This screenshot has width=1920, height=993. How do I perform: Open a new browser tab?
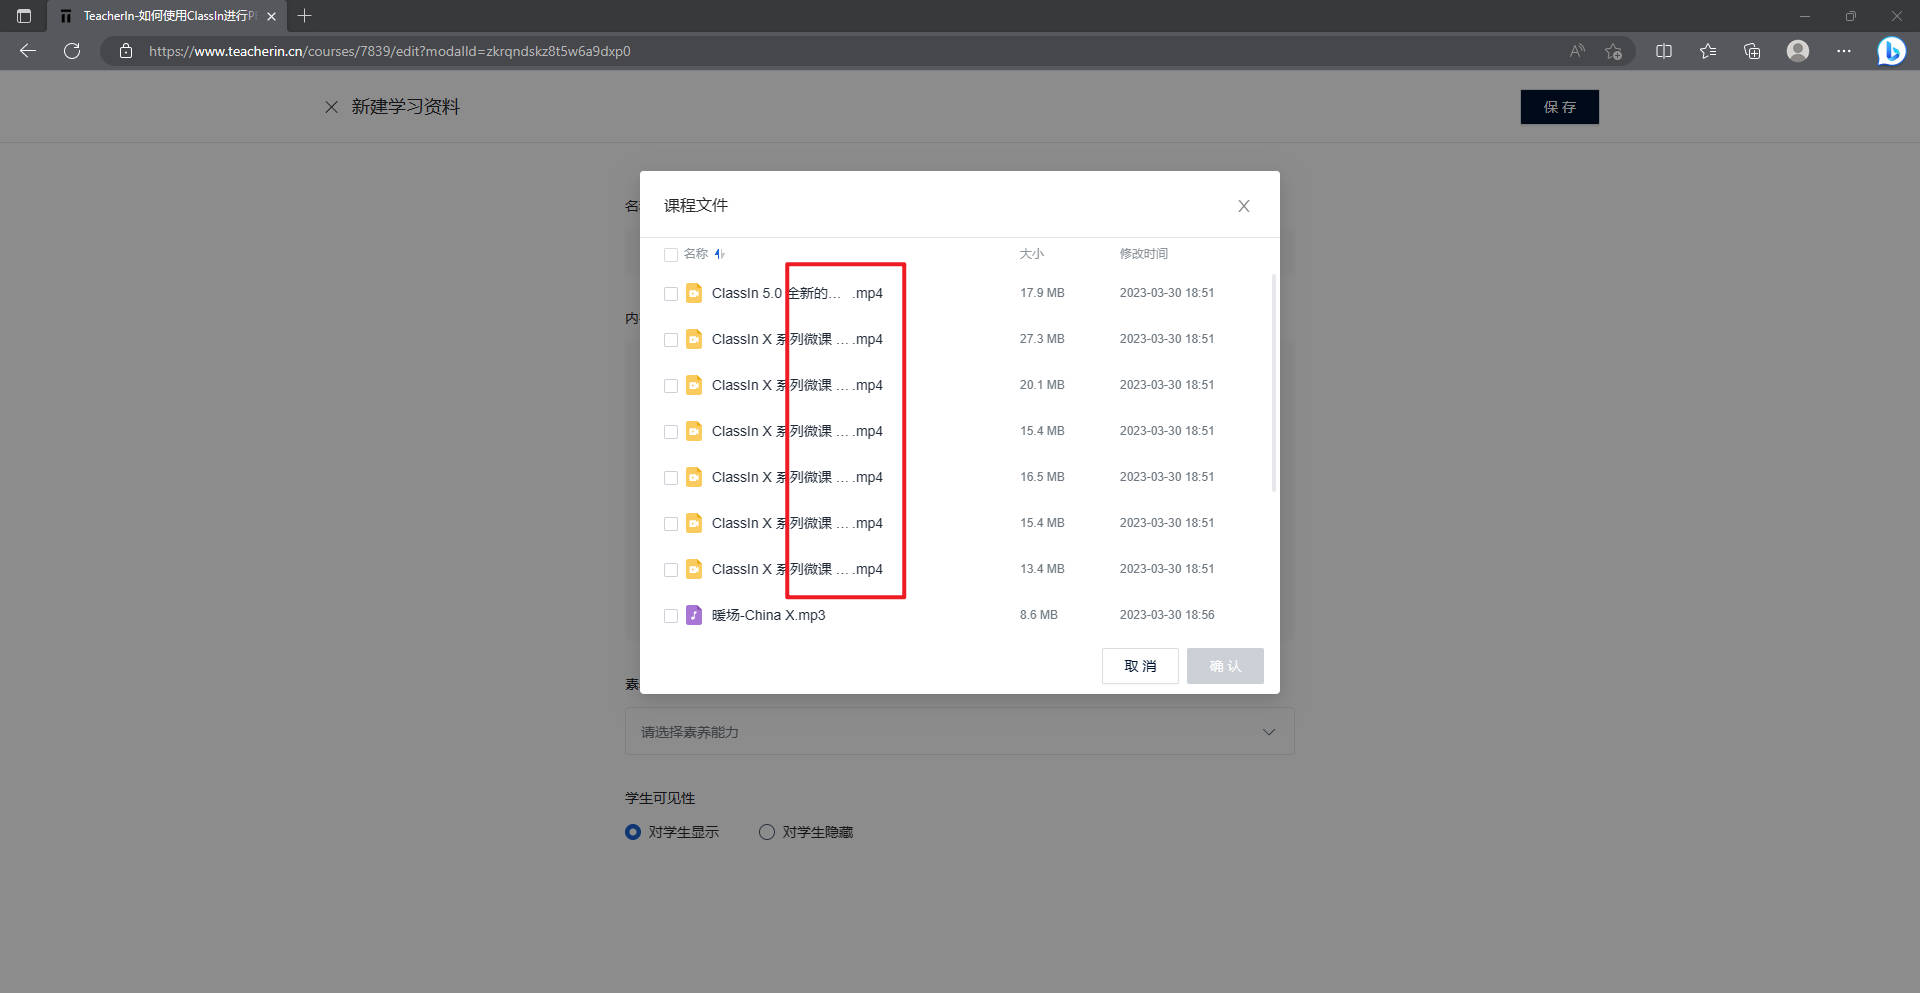click(x=305, y=16)
